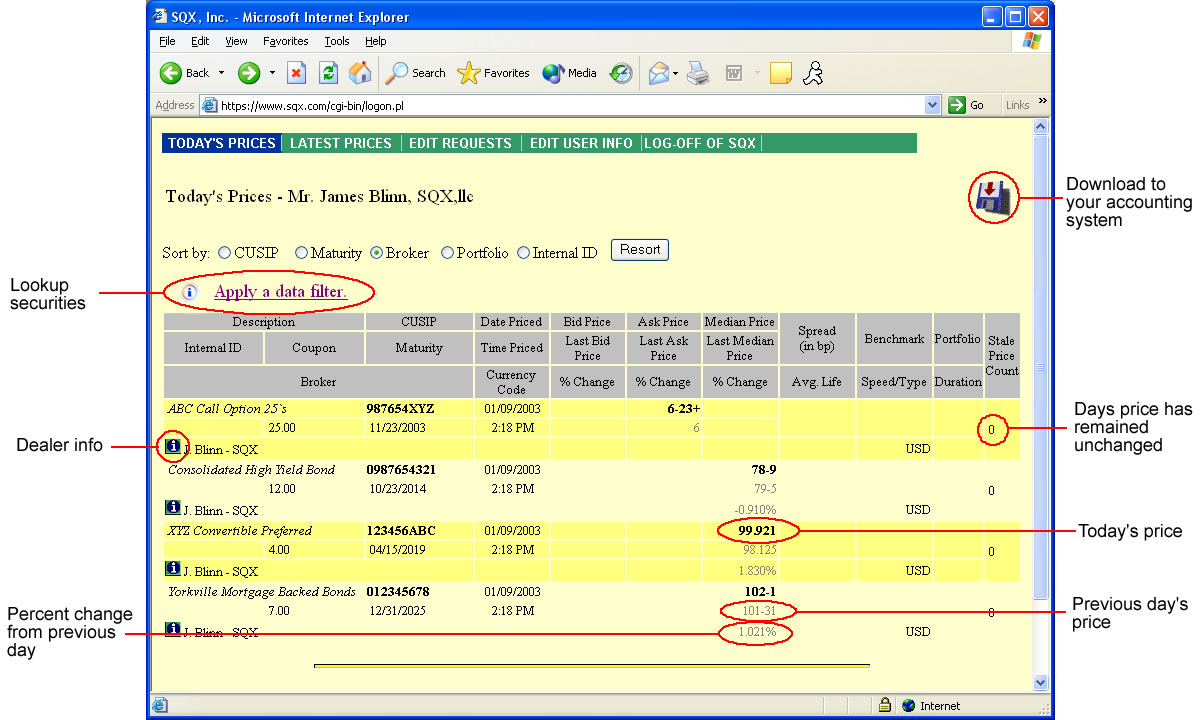Open dealer info icon under Consolidated High Yield Bond
This screenshot has height=720, width=1200.
[173, 507]
